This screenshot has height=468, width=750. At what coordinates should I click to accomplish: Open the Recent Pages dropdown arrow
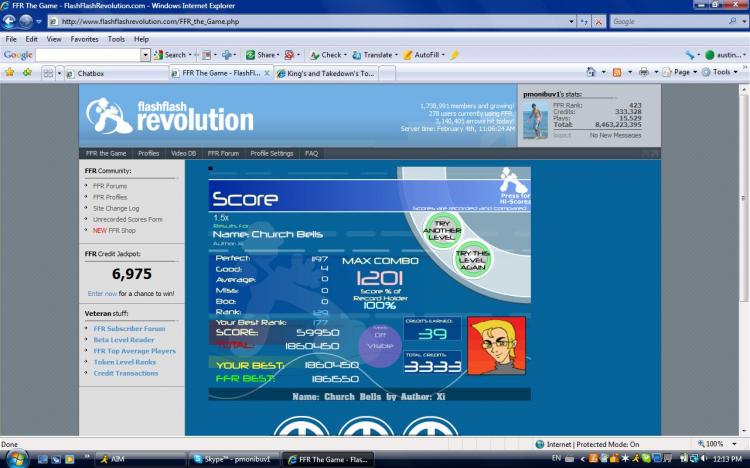pyautogui.click(x=39, y=22)
